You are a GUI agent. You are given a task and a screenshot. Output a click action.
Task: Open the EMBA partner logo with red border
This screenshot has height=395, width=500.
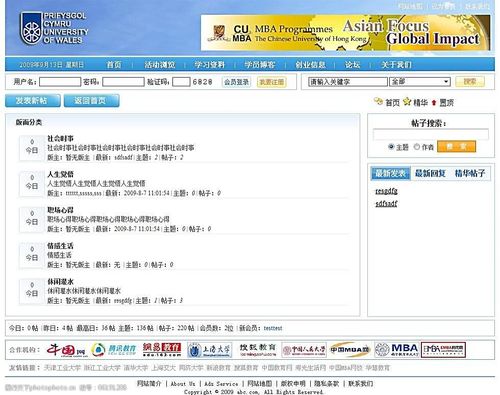coord(443,350)
